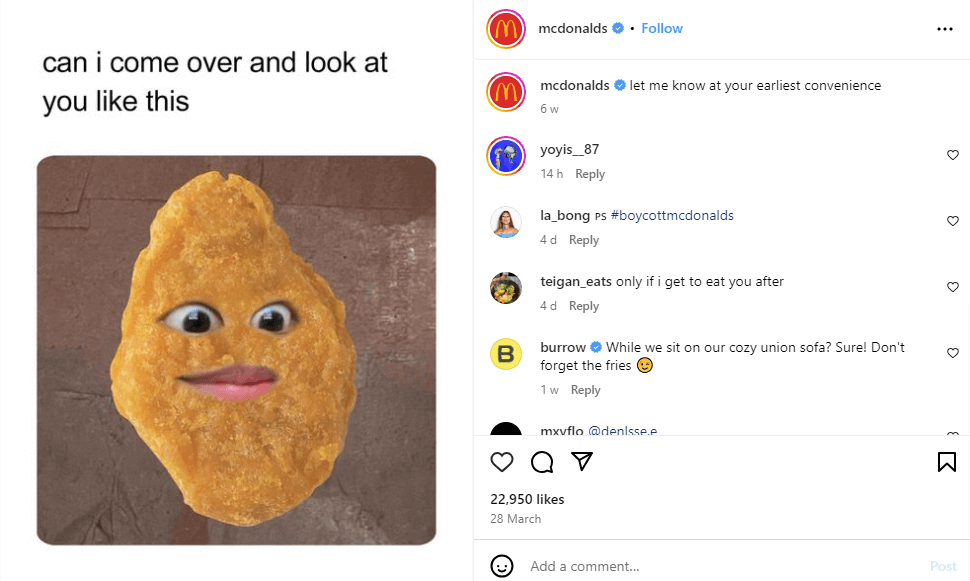Like teigan_eats' comment
Screen dimensions: 970x581
[952, 287]
